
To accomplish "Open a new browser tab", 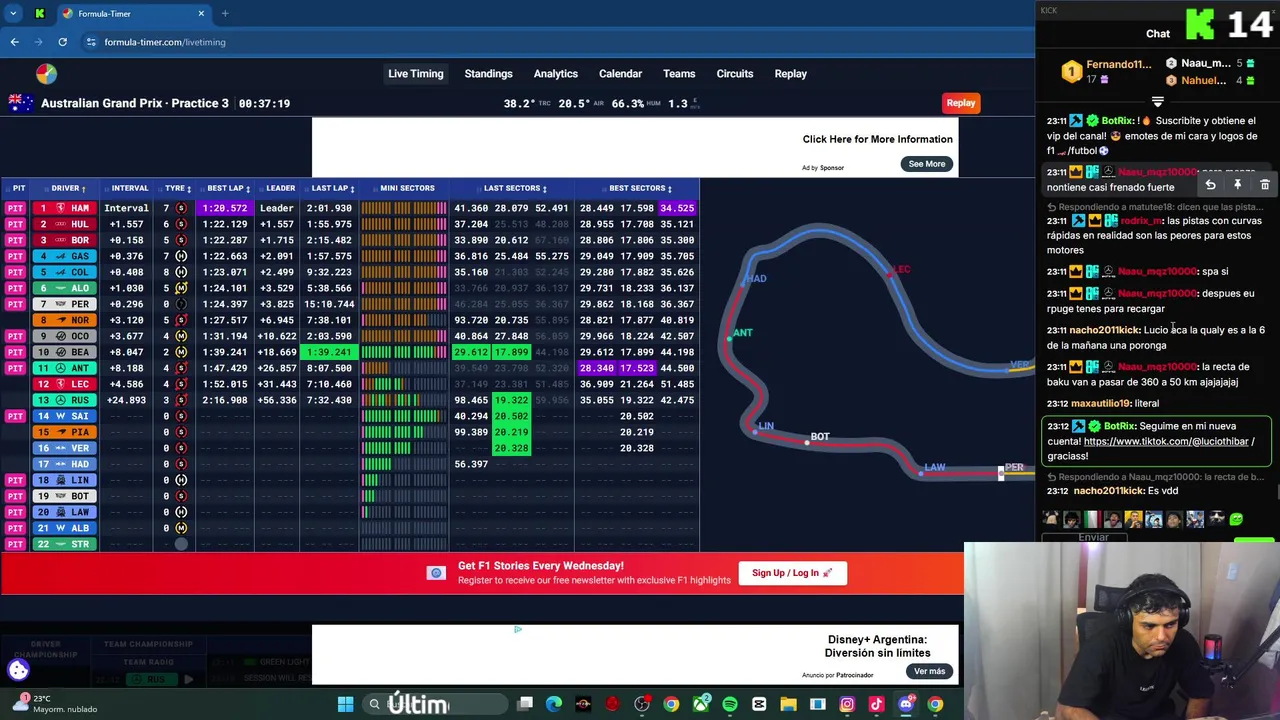I will click(x=225, y=14).
